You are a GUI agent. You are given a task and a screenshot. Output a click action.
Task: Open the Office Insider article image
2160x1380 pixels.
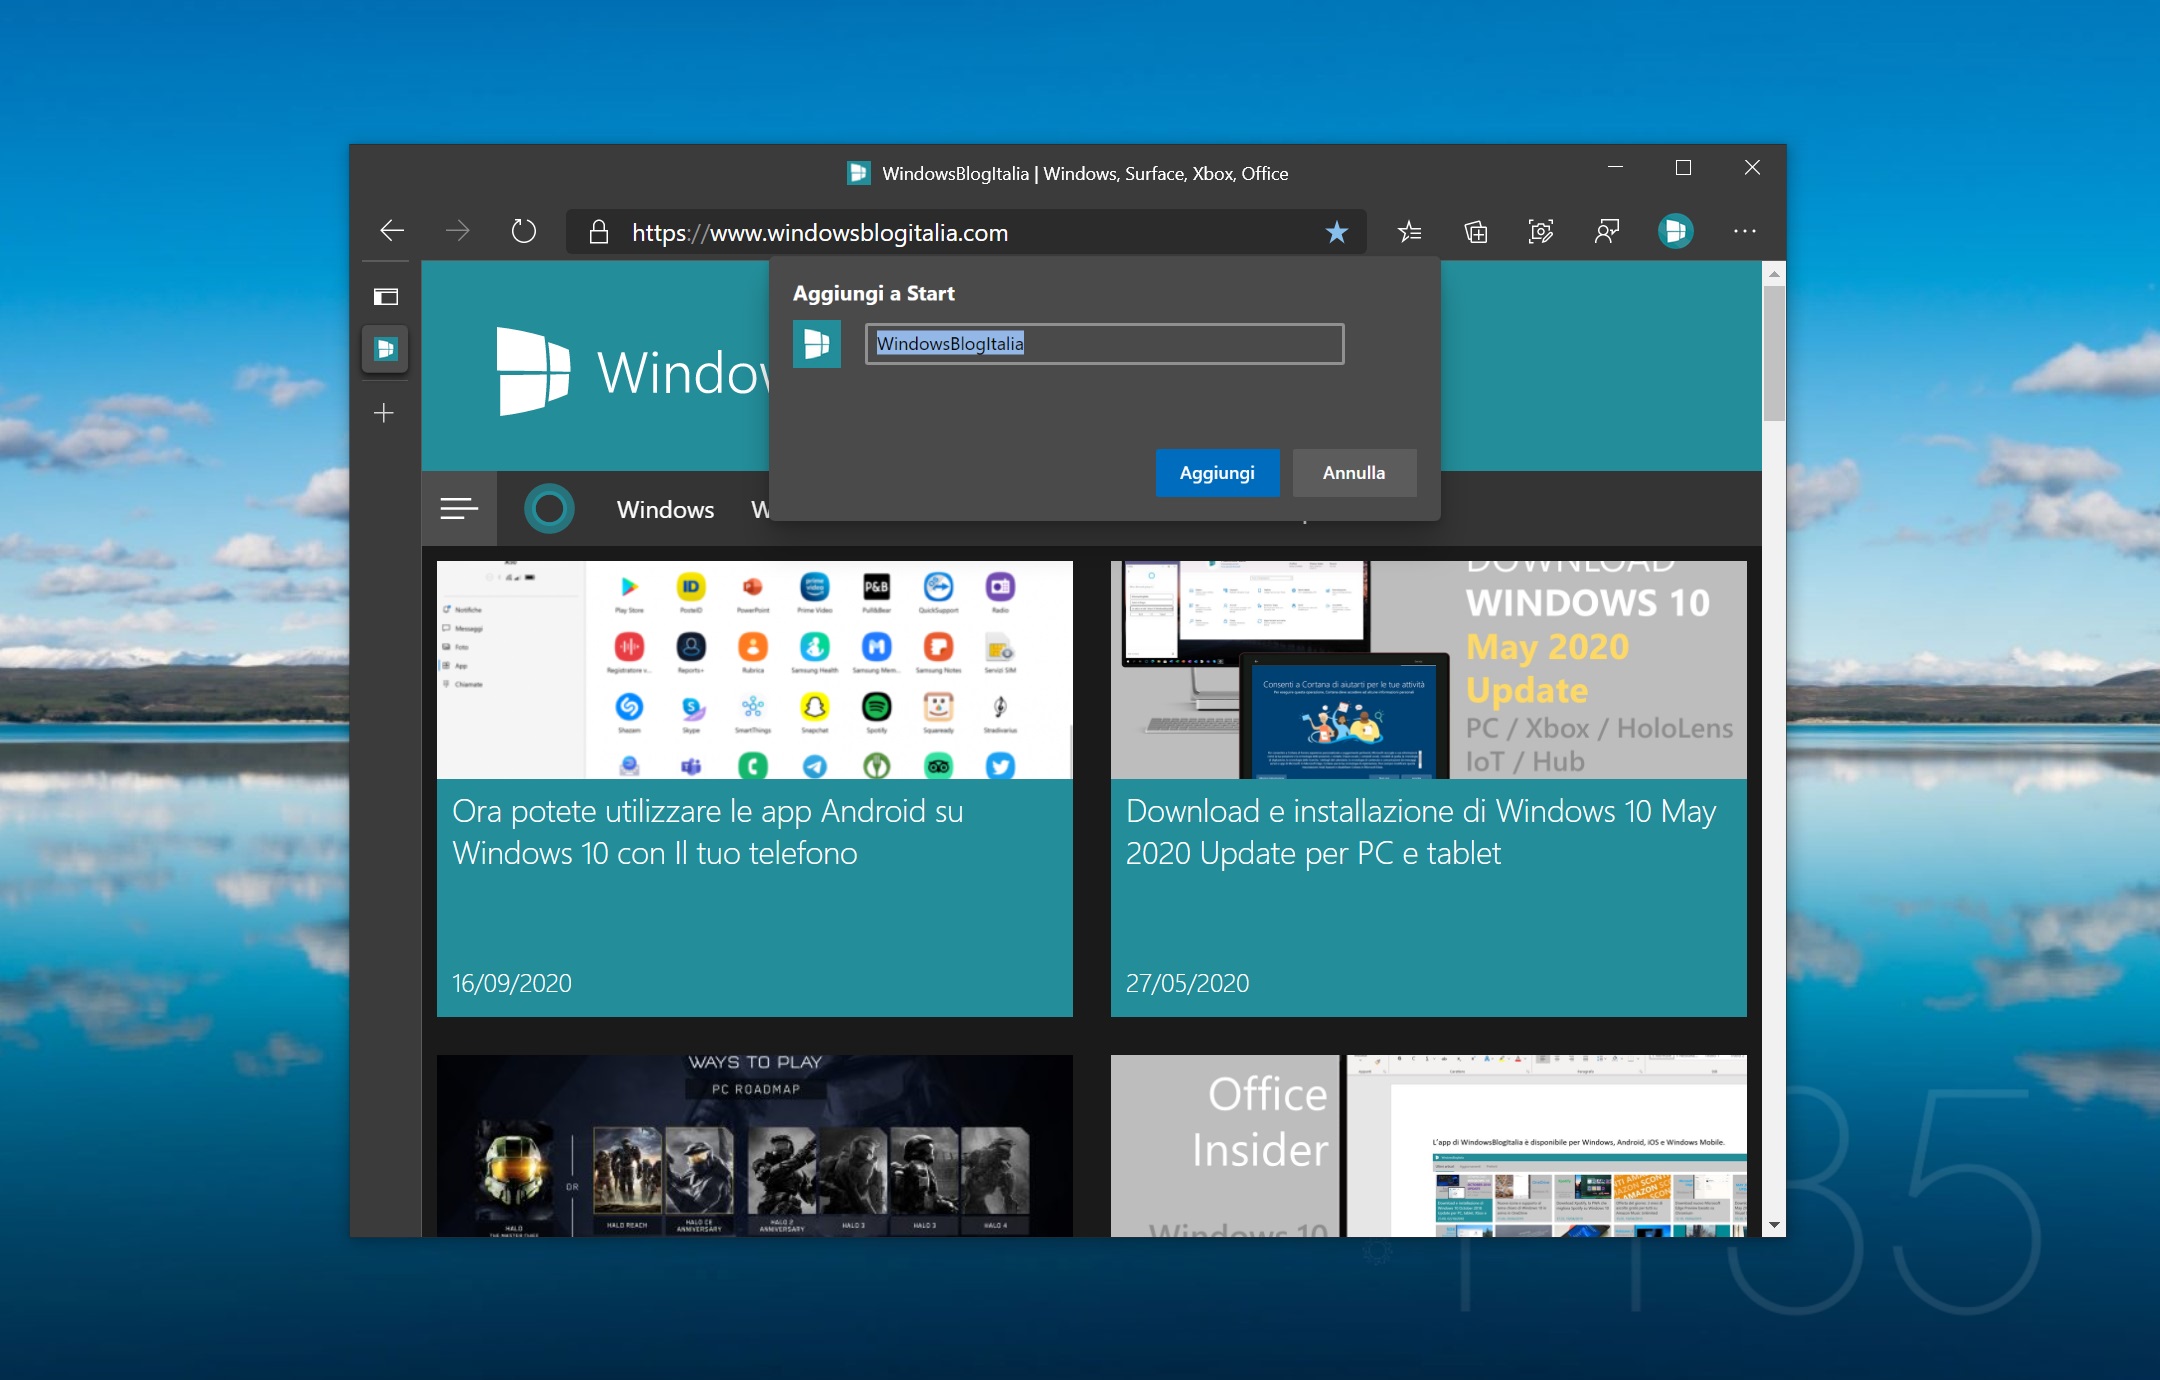point(1428,1146)
